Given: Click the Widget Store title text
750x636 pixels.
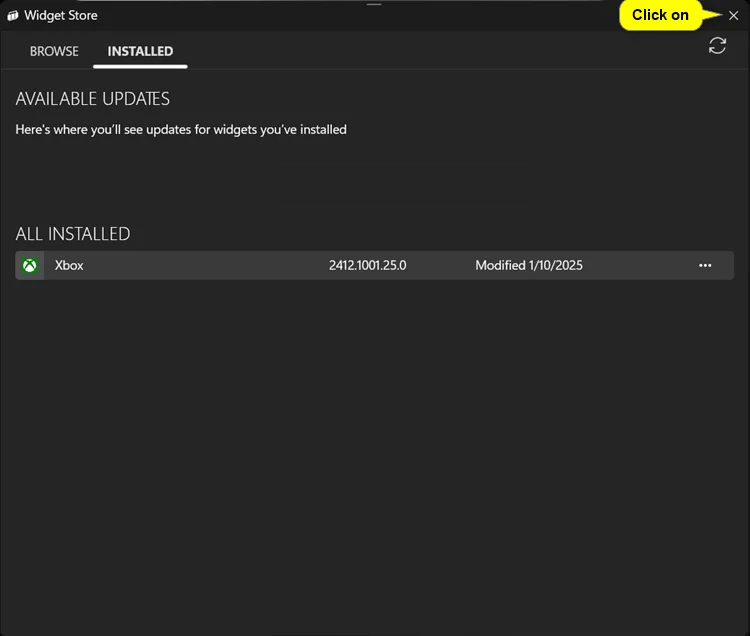Looking at the screenshot, I should [61, 16].
